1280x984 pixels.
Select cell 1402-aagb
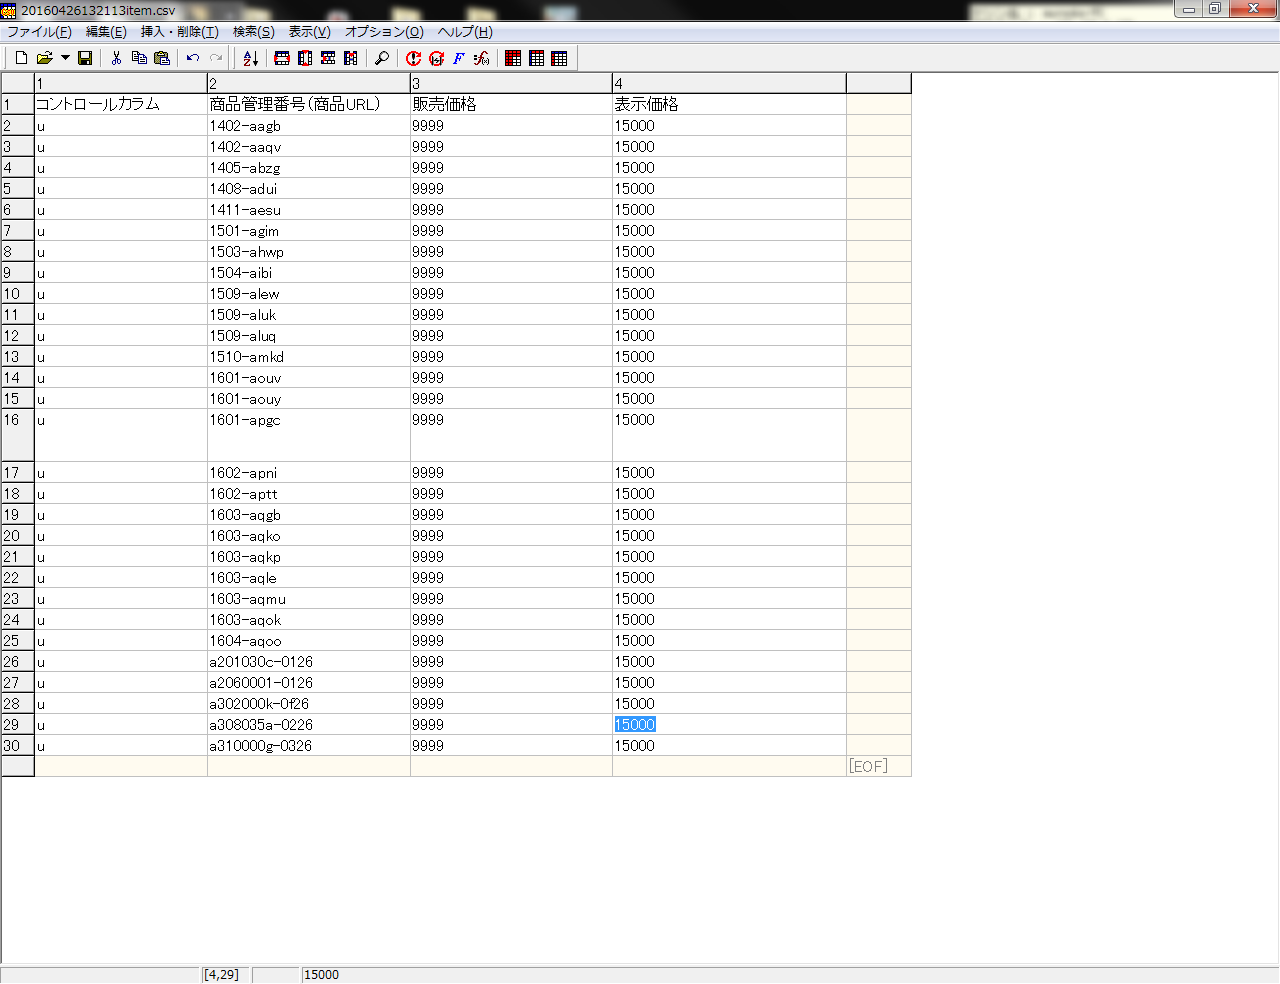[x=309, y=126]
